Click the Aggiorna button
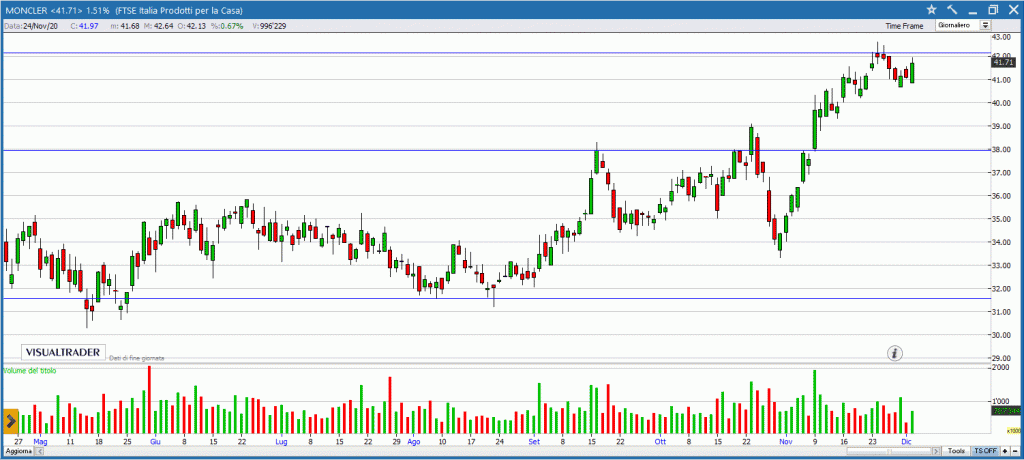The image size is (1024, 460). tap(17, 452)
